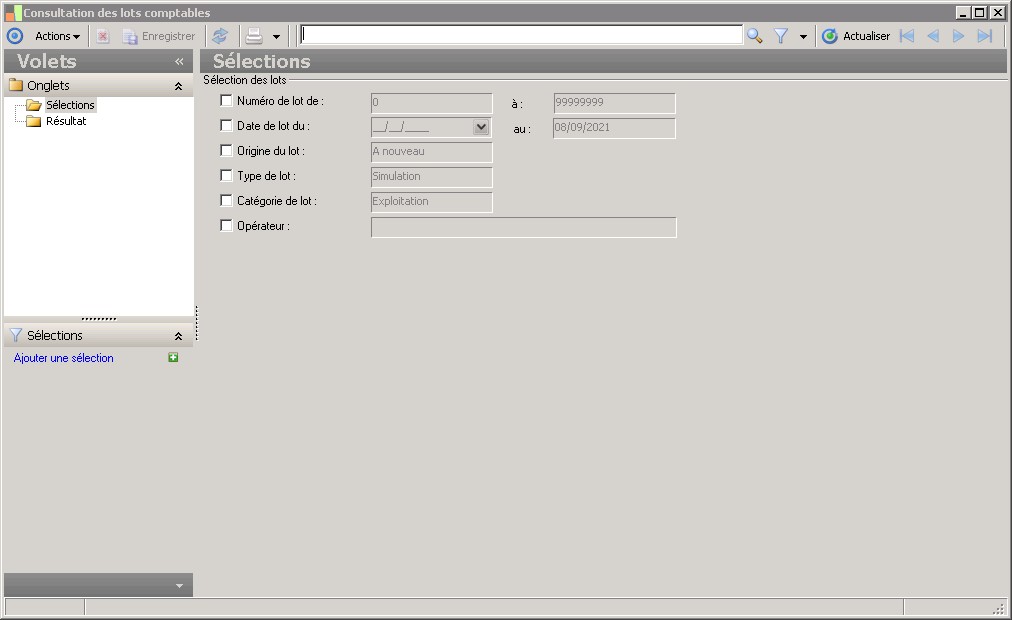The image size is (1012, 620).
Task: Go to first record navigation icon
Action: 907,36
